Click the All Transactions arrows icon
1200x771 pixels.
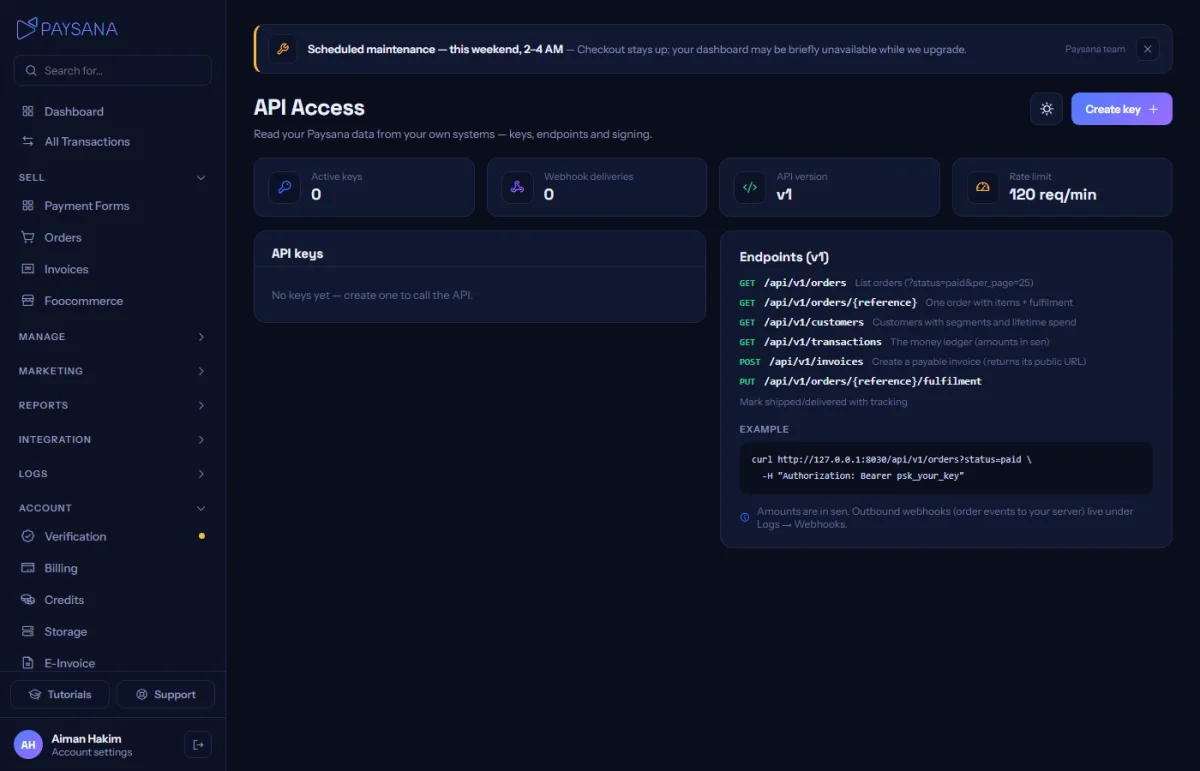[x=27, y=142]
